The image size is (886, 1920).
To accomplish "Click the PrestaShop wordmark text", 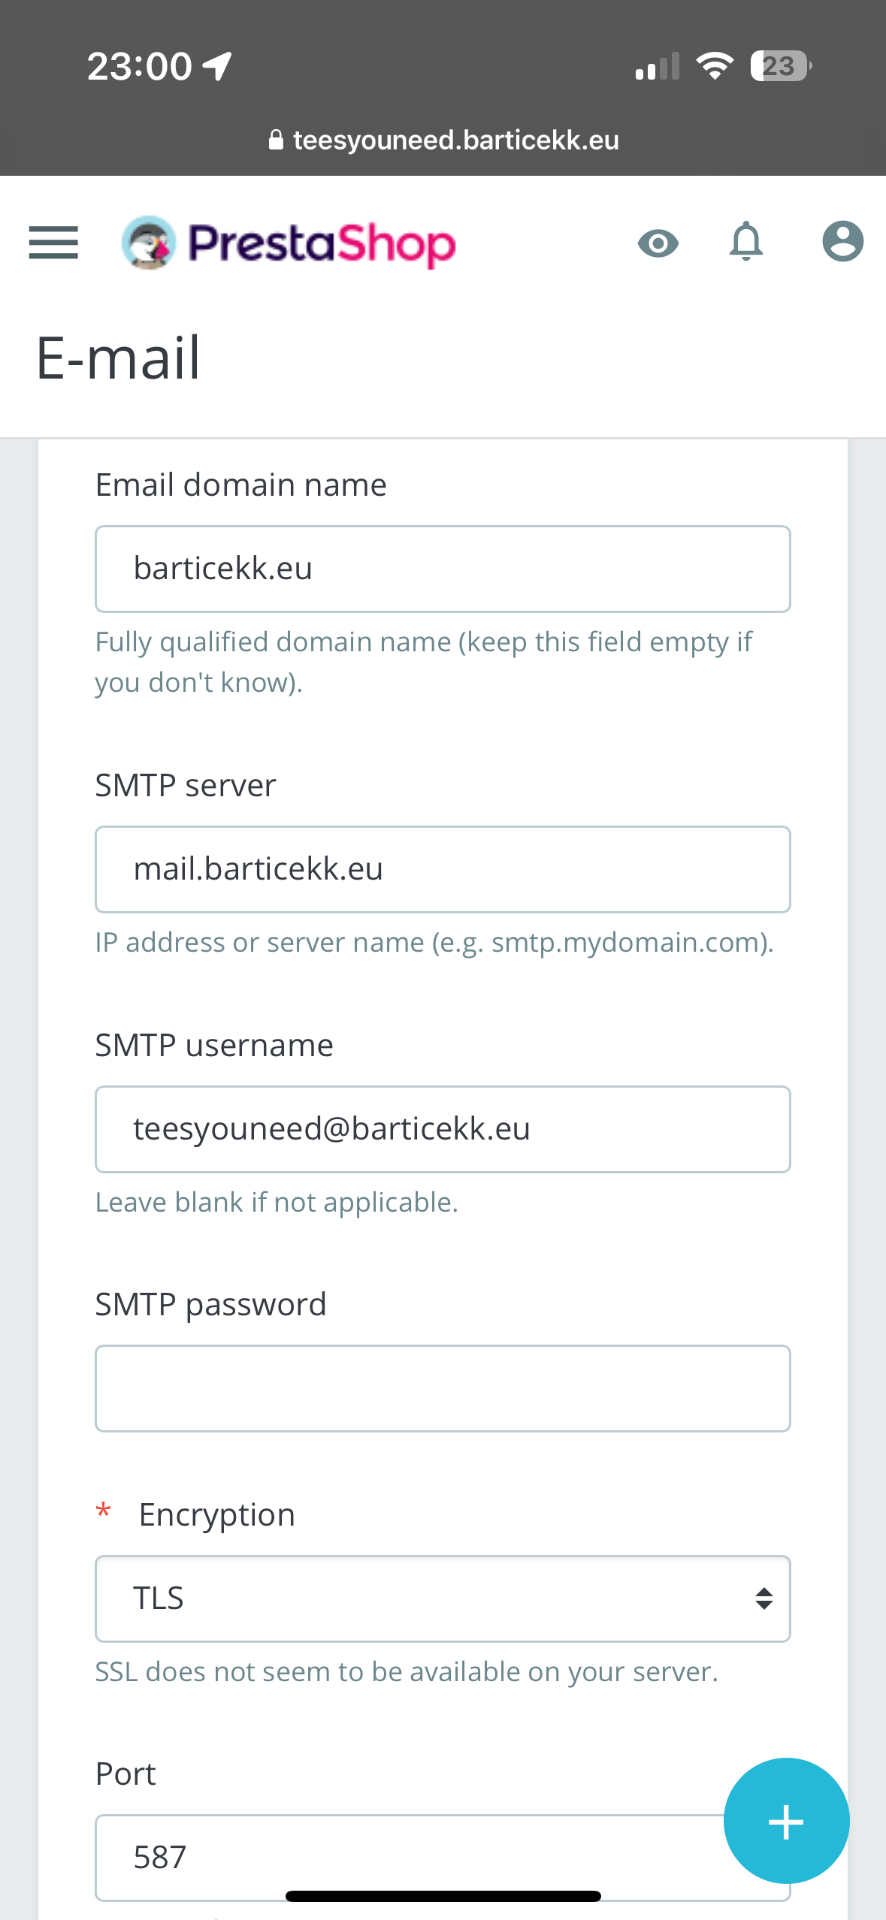I will point(322,244).
